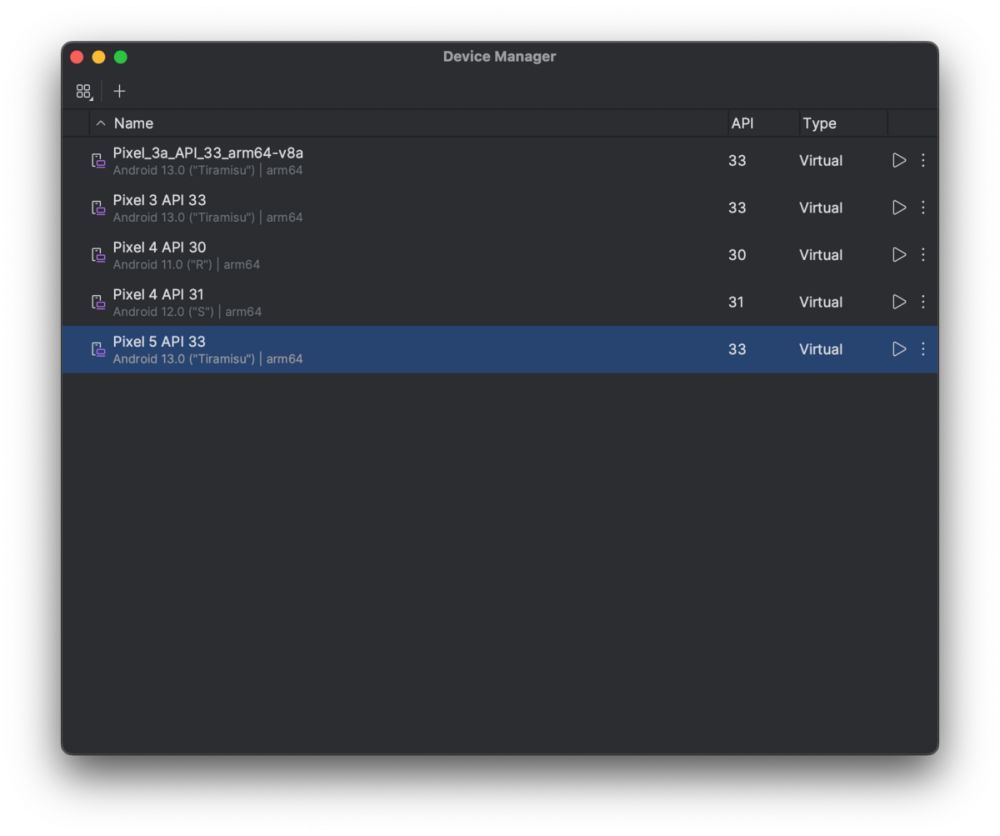Click device icon for Pixel 5 API 33
The image size is (1000, 836).
point(98,349)
